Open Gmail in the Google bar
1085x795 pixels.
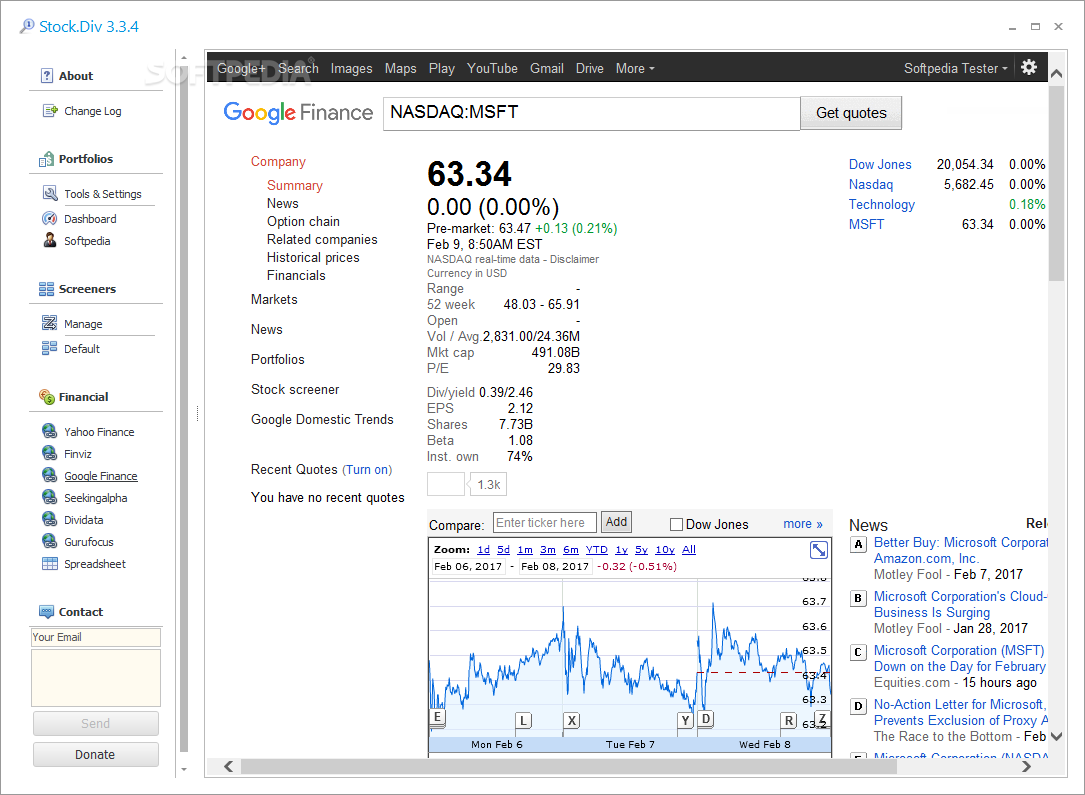(547, 68)
